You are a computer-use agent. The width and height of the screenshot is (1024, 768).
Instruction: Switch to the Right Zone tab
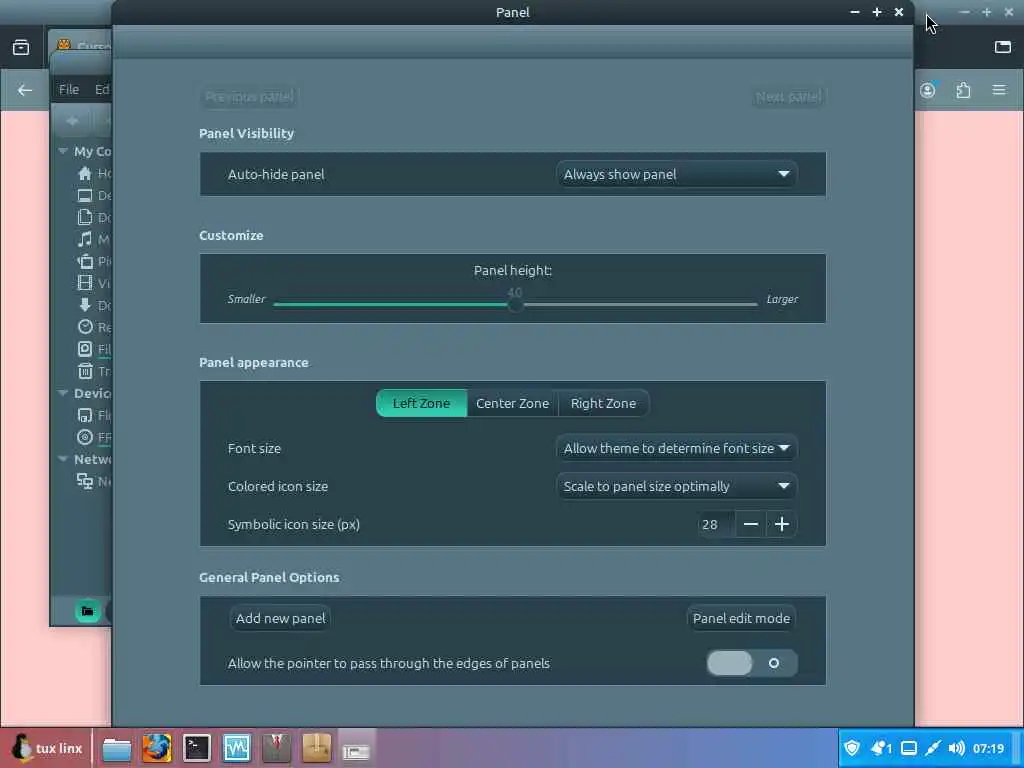603,404
